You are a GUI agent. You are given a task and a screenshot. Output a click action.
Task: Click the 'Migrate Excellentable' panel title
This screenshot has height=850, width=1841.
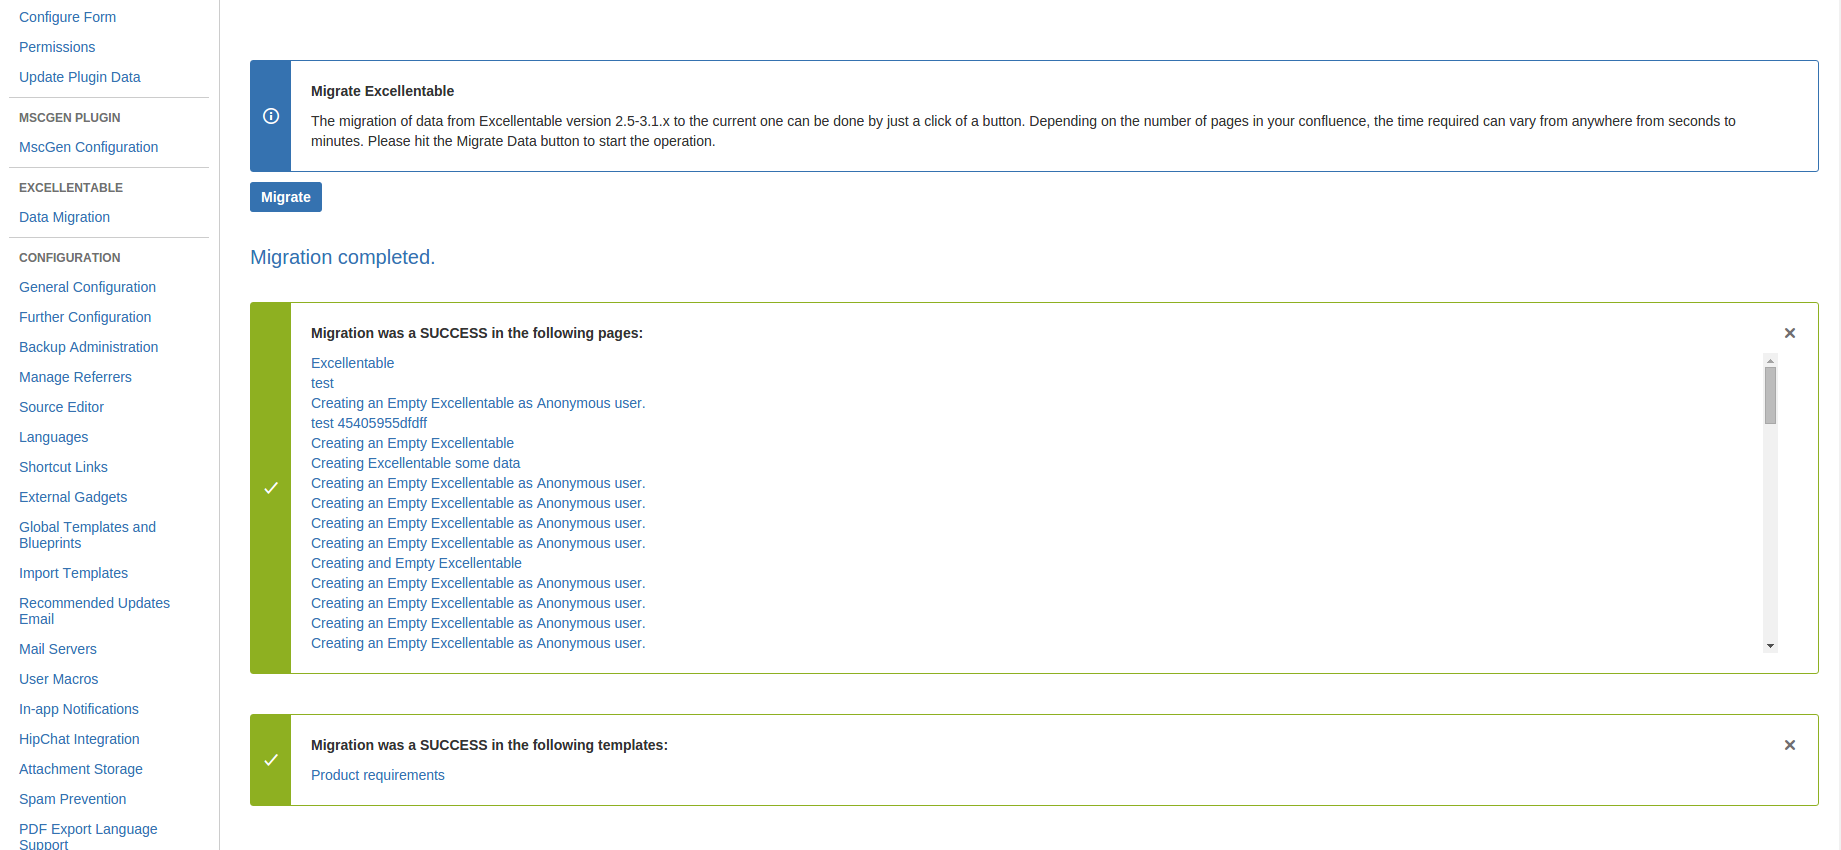coord(382,91)
